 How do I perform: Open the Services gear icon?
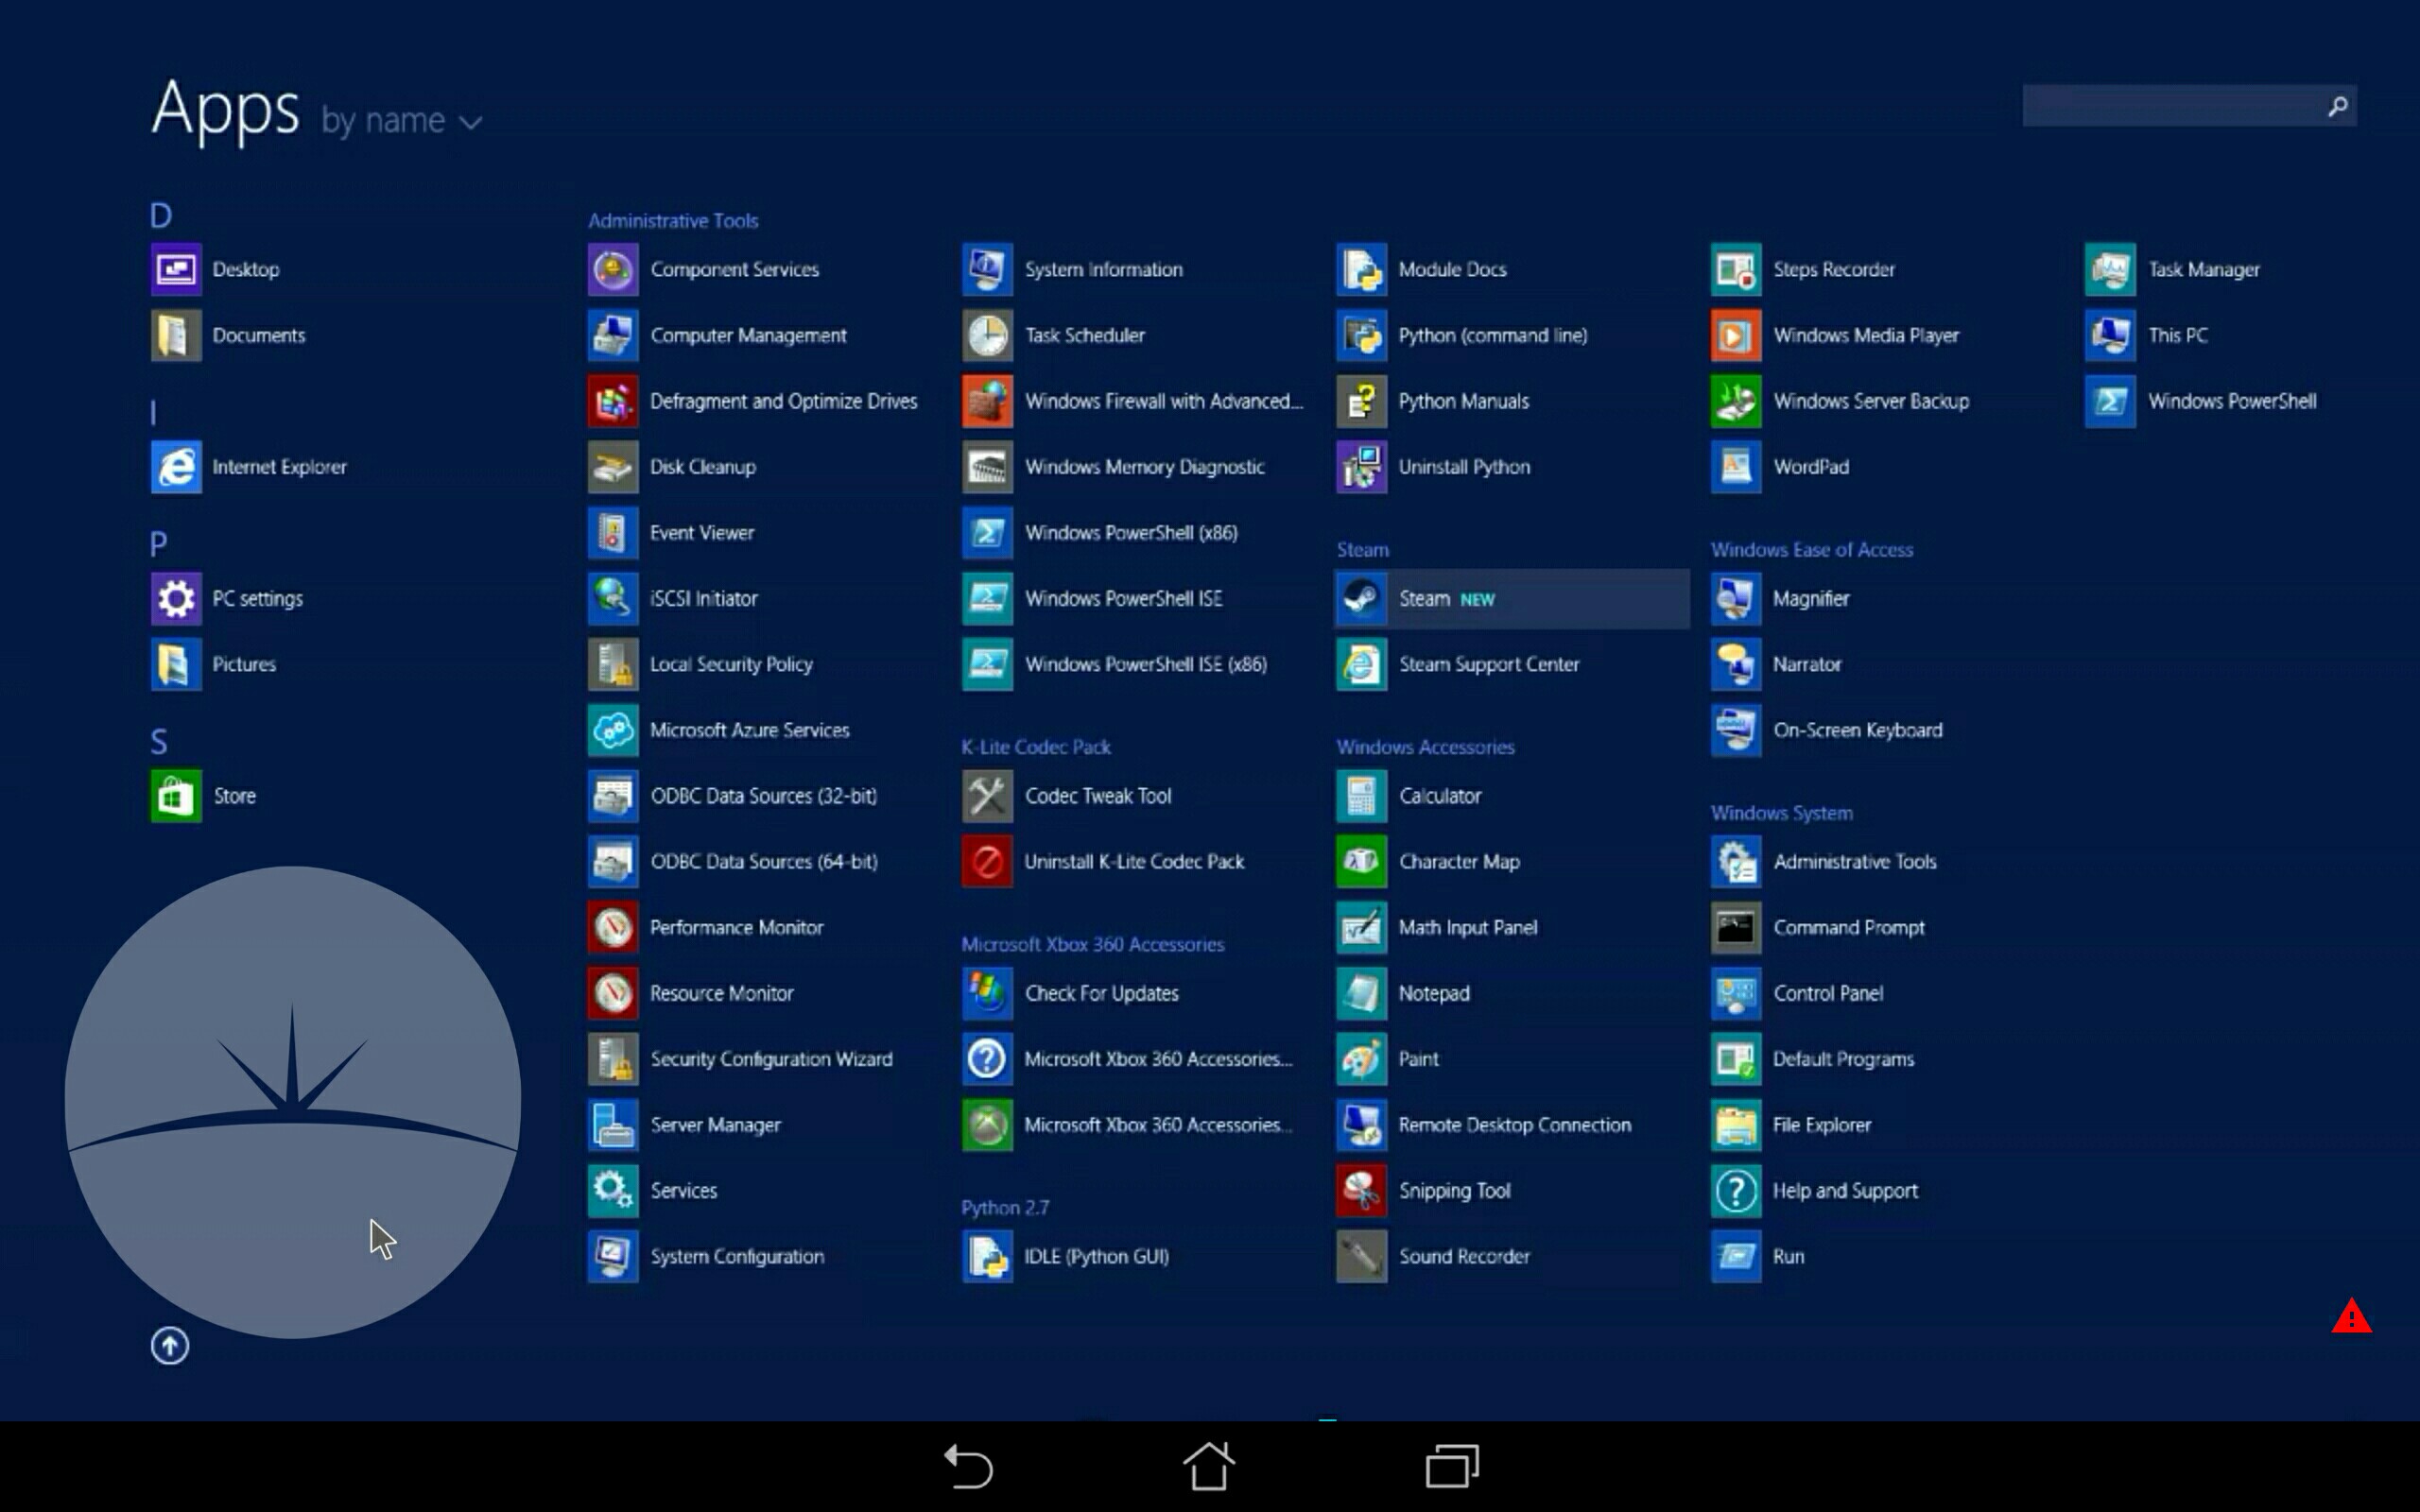(612, 1191)
